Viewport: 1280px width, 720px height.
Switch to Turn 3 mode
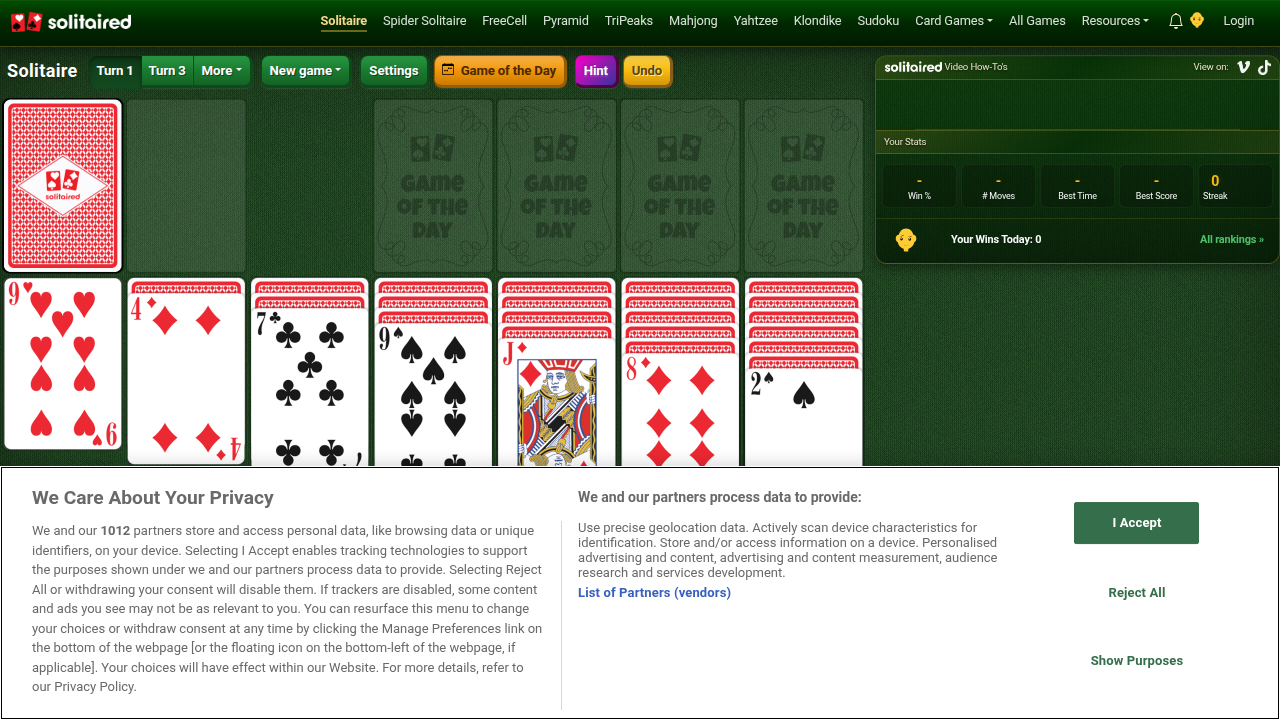pyautogui.click(x=167, y=71)
